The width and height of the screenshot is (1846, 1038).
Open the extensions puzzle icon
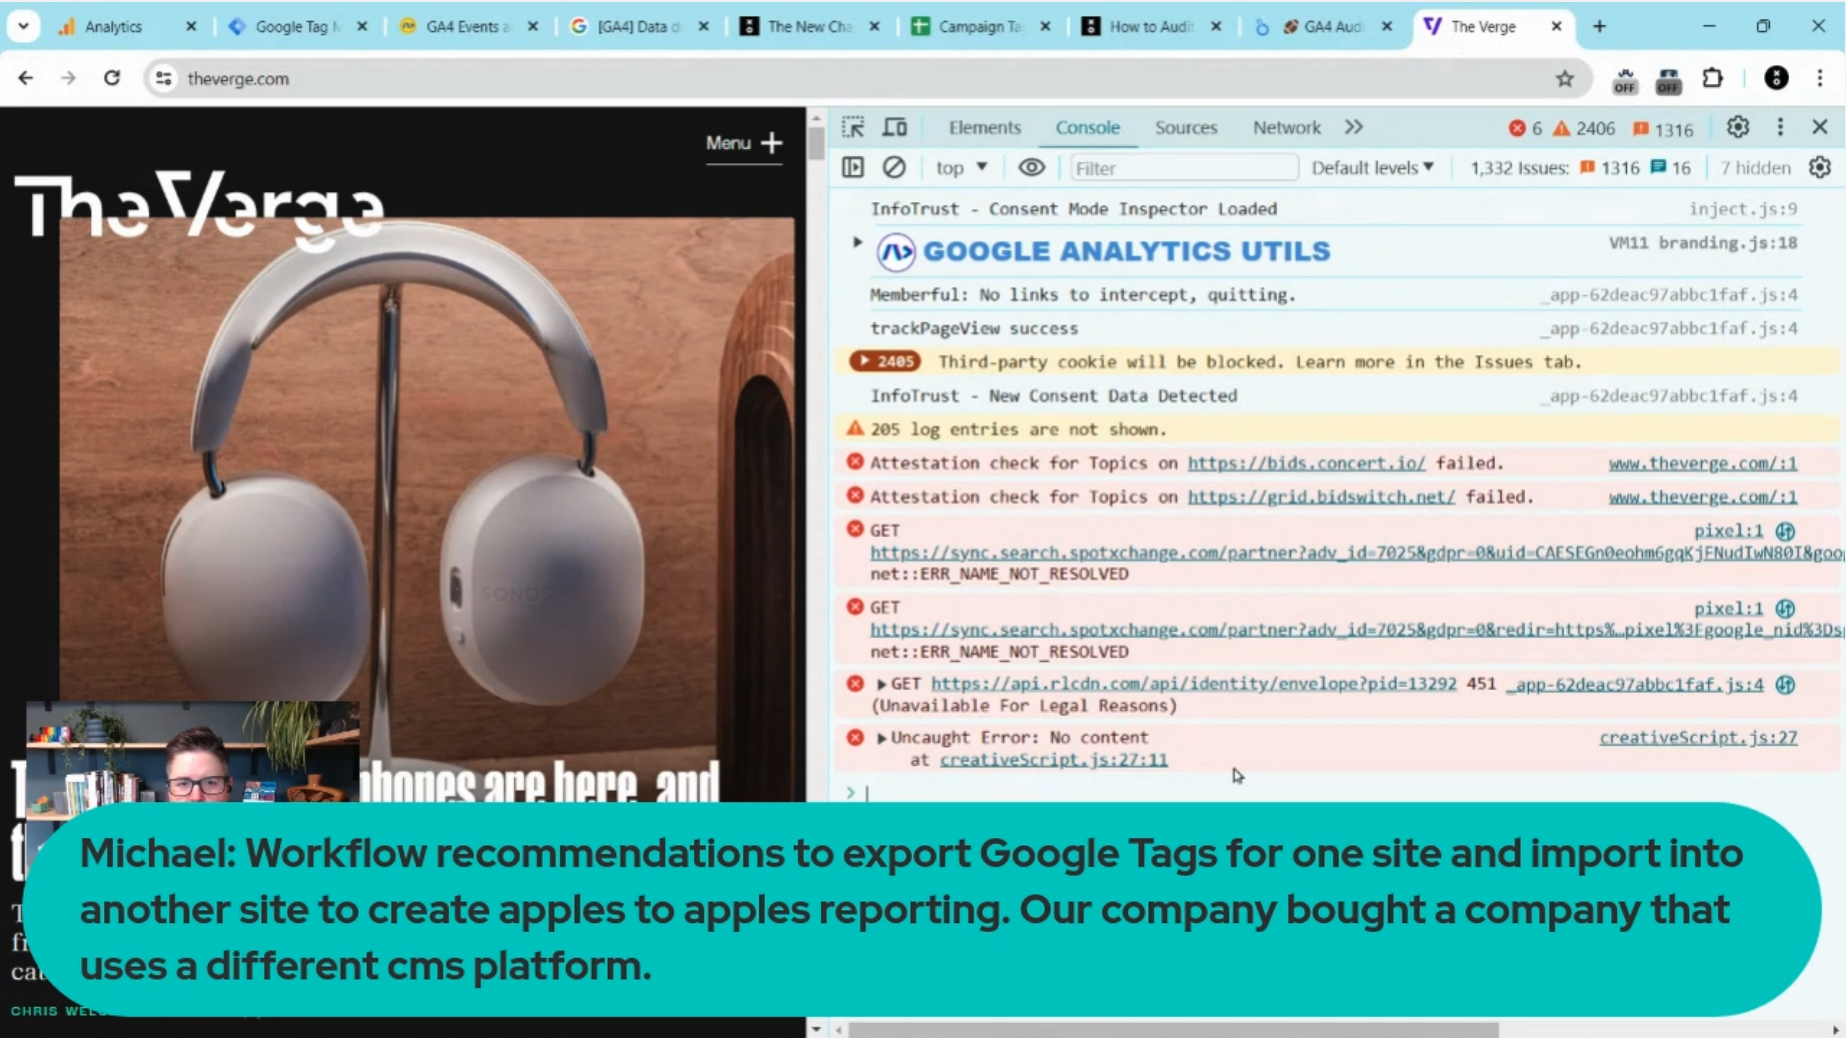click(x=1713, y=78)
